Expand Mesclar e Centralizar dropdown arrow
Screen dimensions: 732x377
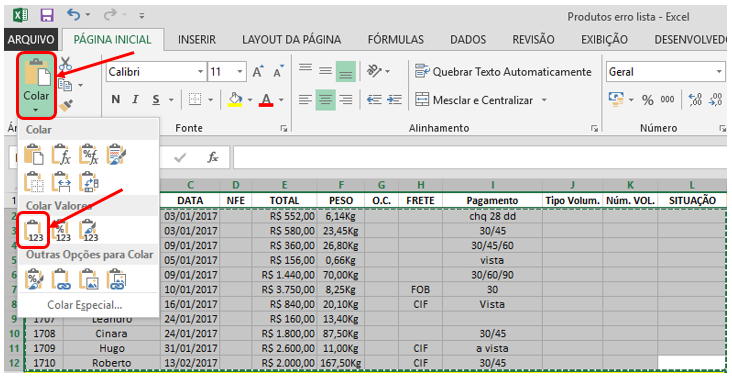tap(544, 100)
